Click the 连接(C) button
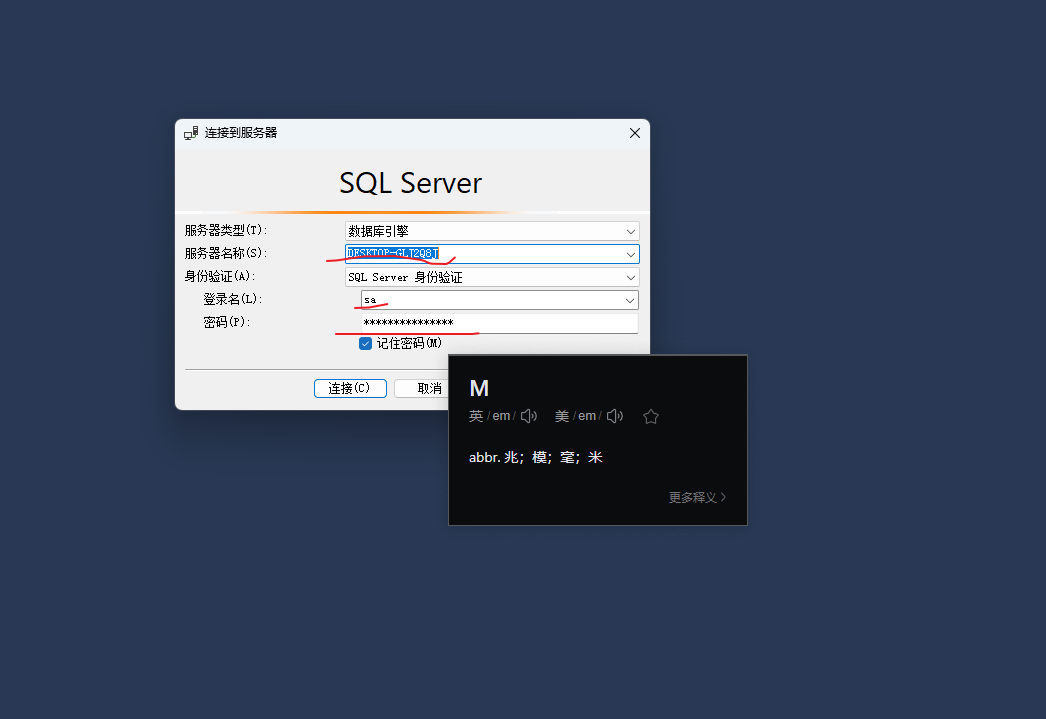Screen dimensions: 1046x719 350,388
